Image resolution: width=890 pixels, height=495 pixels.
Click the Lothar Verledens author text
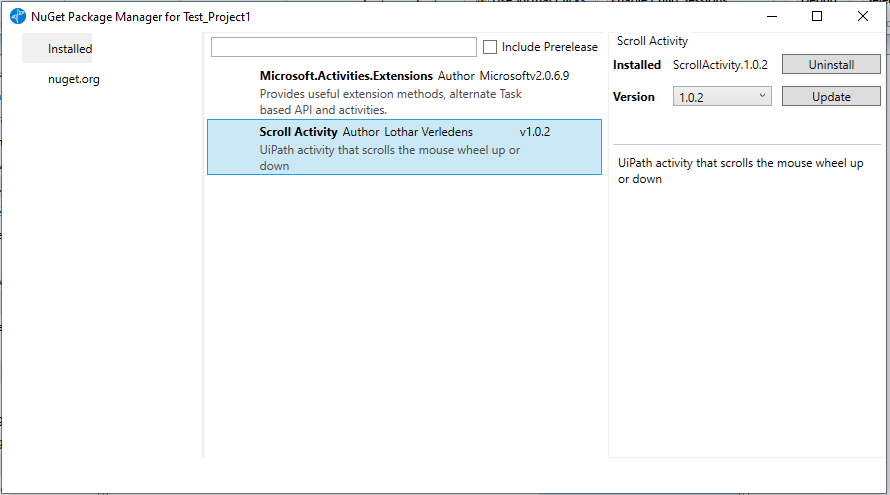(x=429, y=132)
